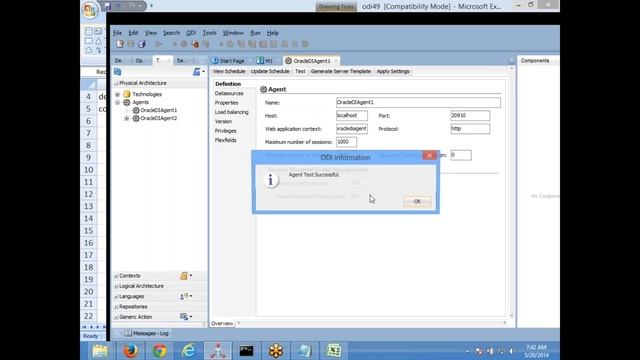Open the File menu
The height and width of the screenshot is (360, 640).
[x=117, y=33]
